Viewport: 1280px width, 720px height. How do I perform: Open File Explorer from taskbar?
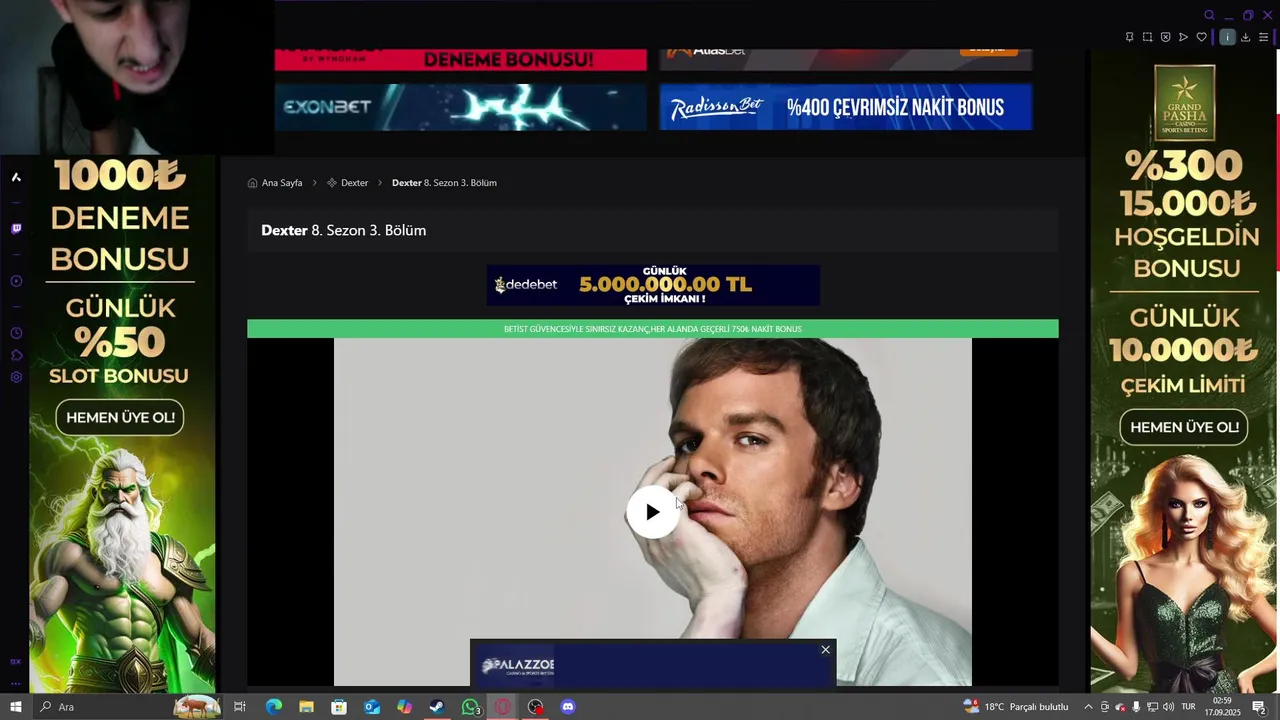[x=306, y=707]
